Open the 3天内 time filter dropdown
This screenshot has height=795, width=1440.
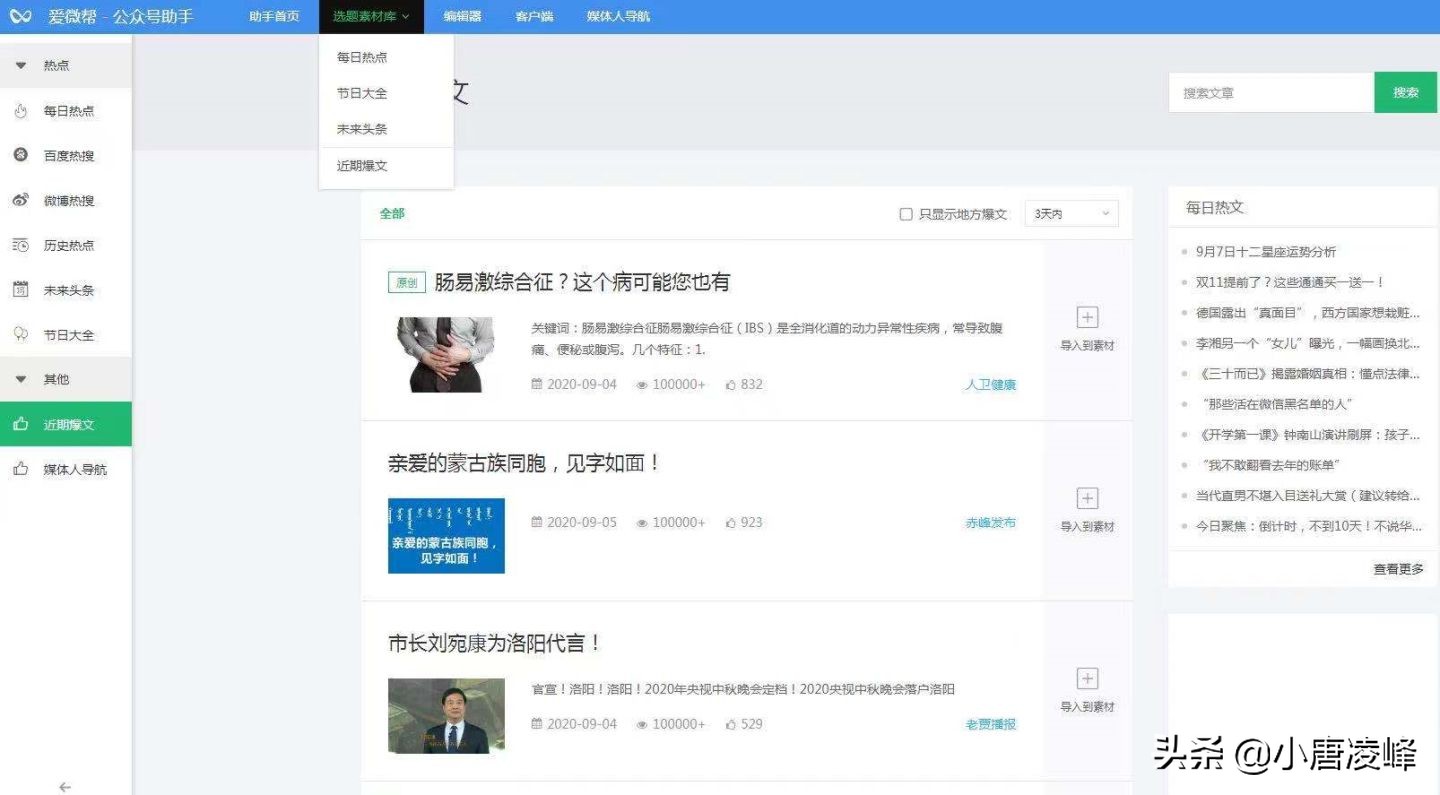pyautogui.click(x=1070, y=213)
